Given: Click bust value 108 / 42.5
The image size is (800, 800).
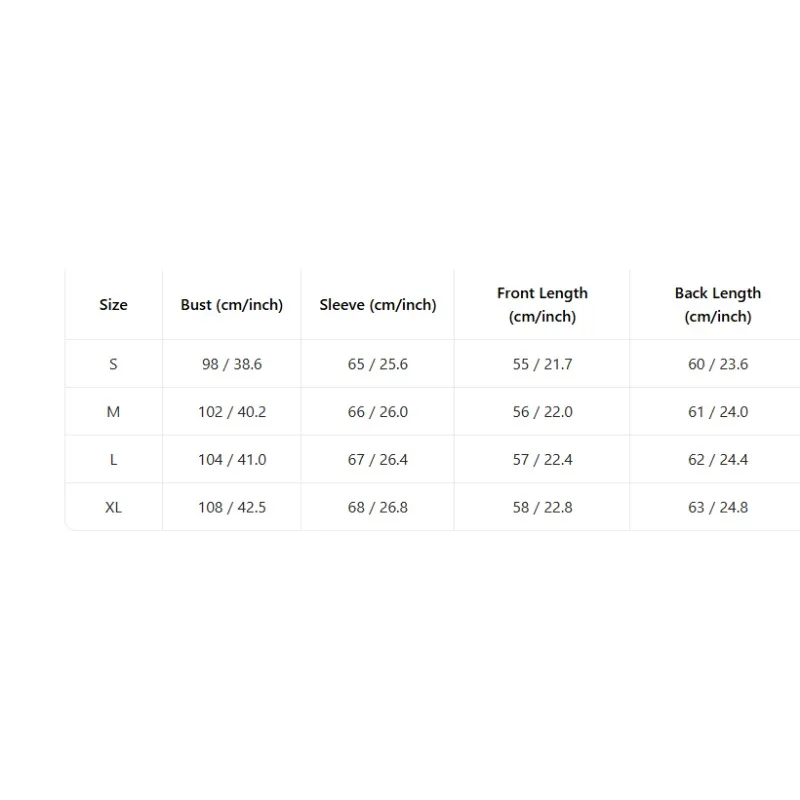Looking at the screenshot, I should coord(232,508).
